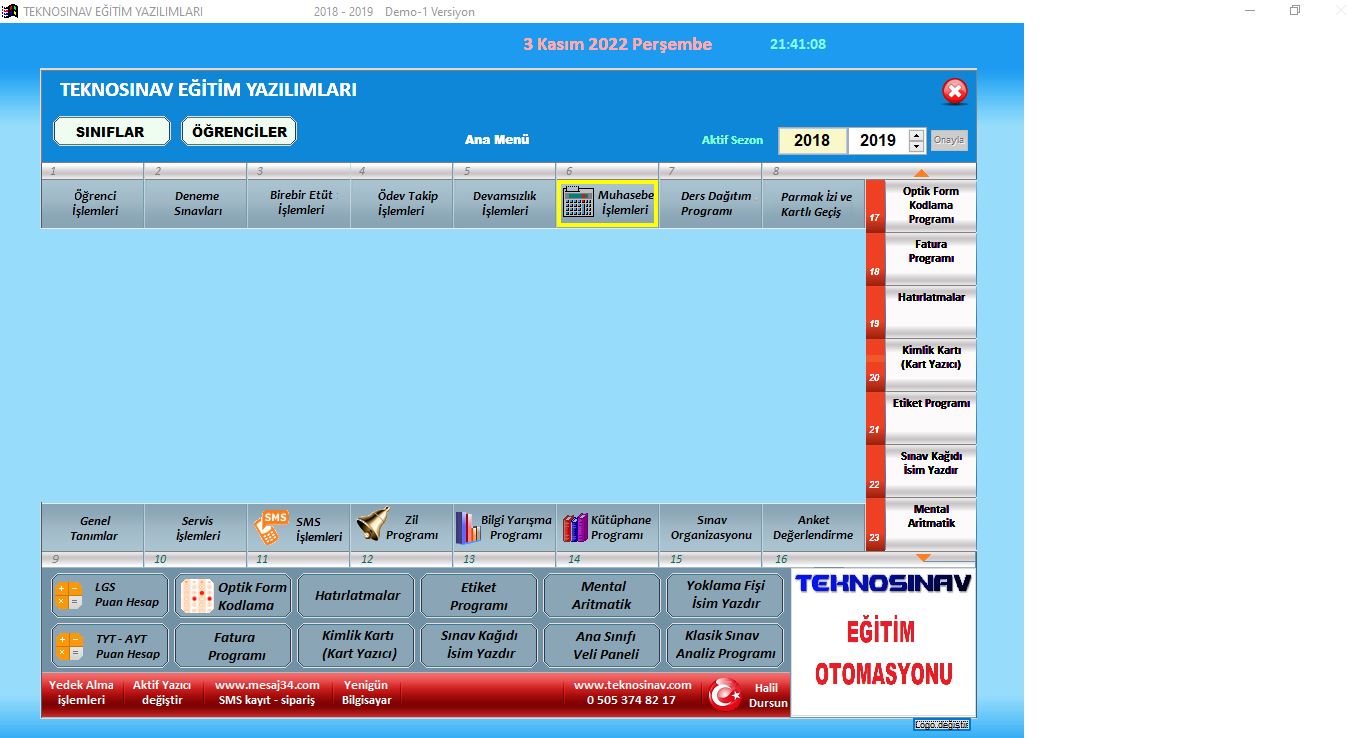The image size is (1366, 738).
Task: Click TEKNOSINAV app icon in title bar
Action: click(10, 11)
